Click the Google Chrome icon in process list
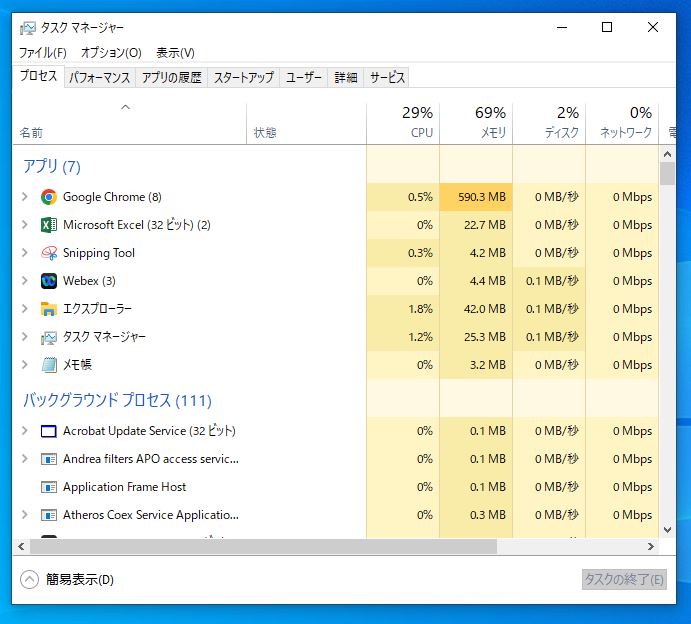This screenshot has width=691, height=624. coord(49,197)
